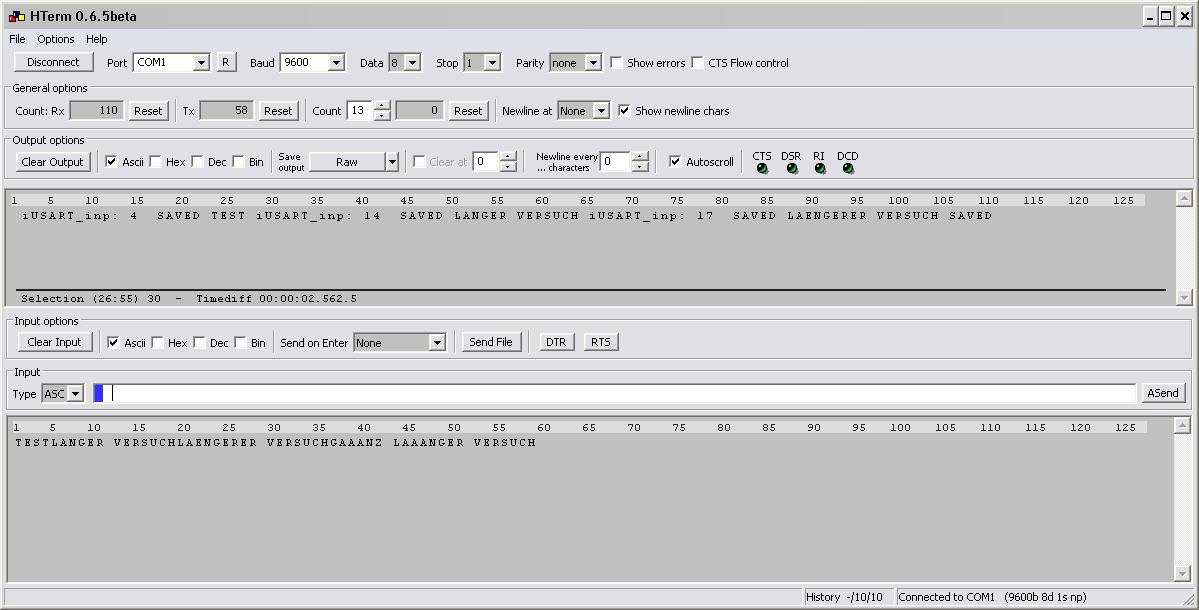This screenshot has width=1199, height=610.
Task: Click the ASend button
Action: pyautogui.click(x=1163, y=393)
